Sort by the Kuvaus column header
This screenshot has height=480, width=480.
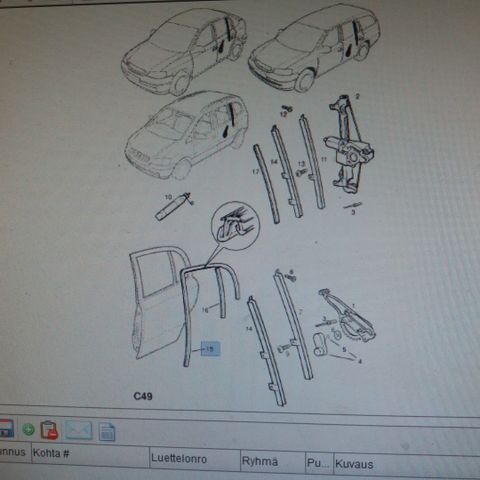[x=407, y=465]
